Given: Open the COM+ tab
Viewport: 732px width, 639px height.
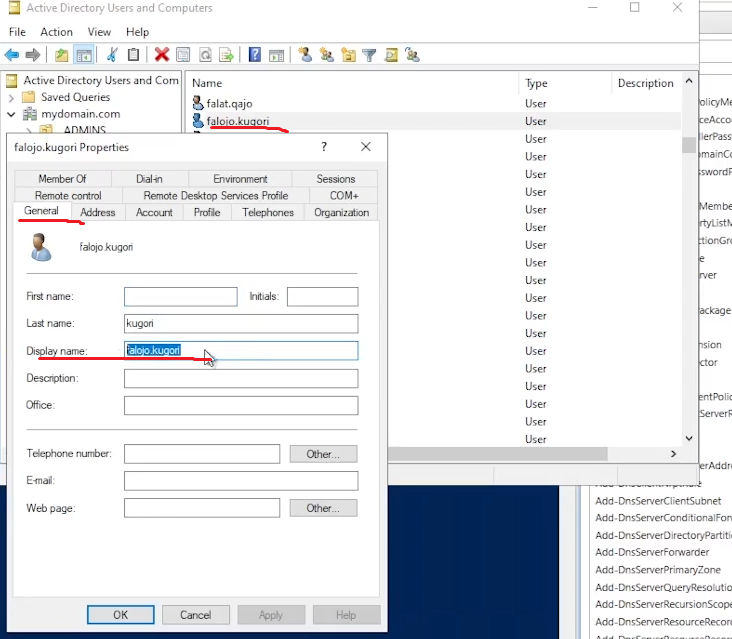Looking at the screenshot, I should pyautogui.click(x=344, y=196).
